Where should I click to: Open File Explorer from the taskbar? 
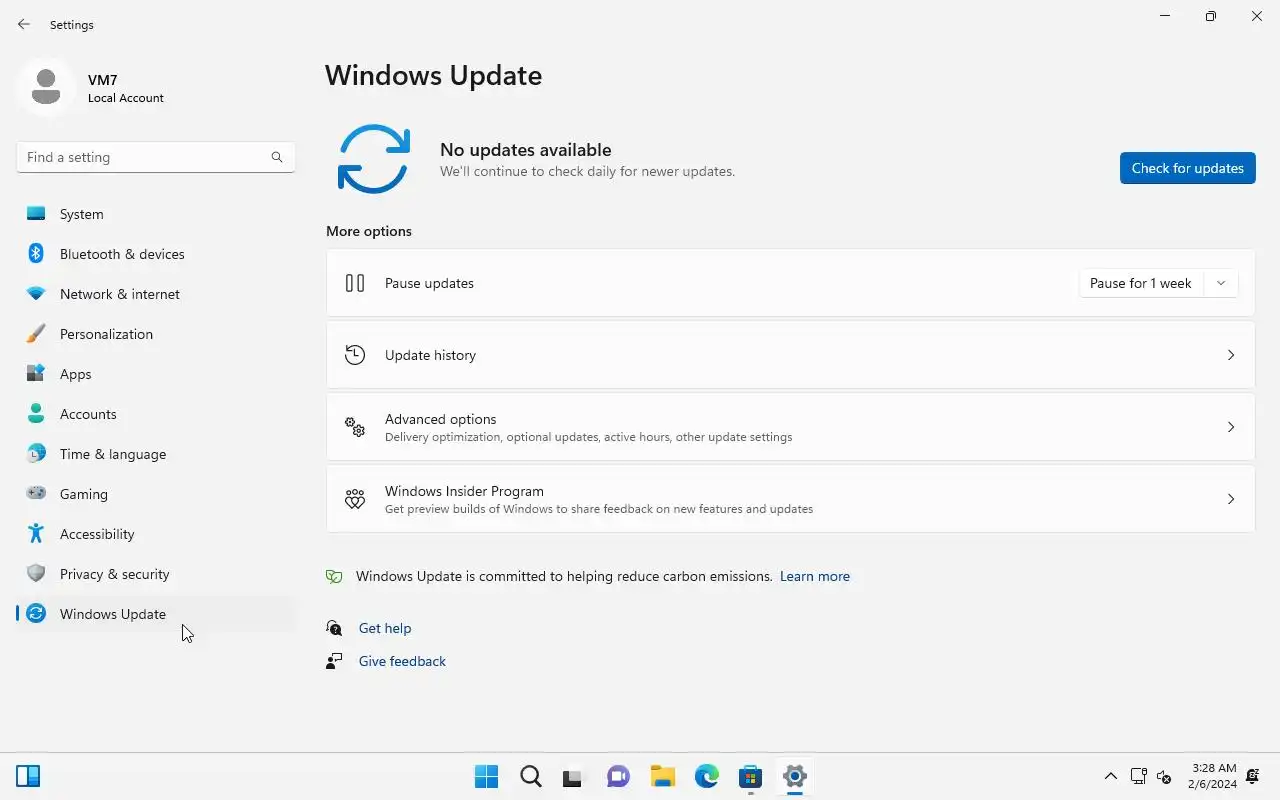pos(662,776)
